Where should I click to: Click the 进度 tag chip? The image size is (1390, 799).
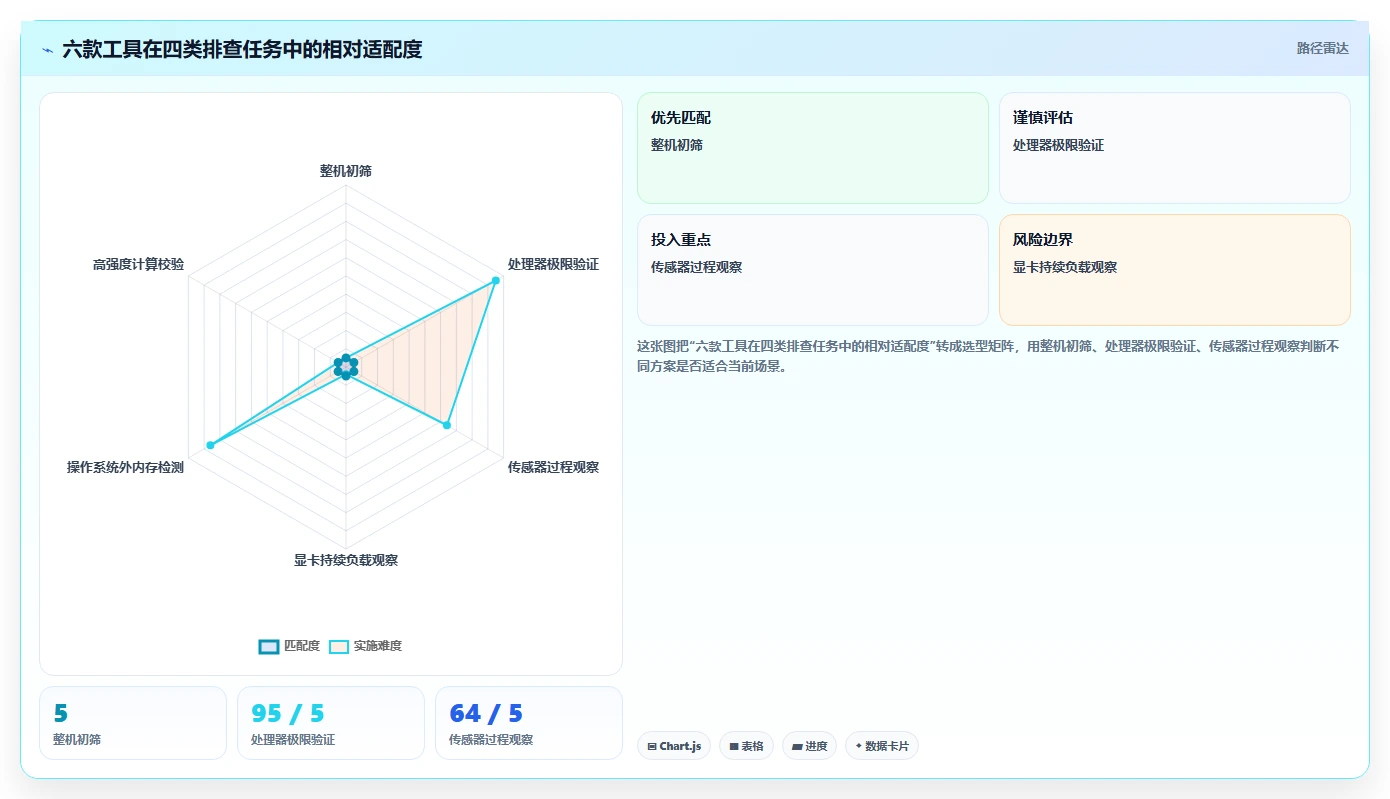click(x=809, y=746)
